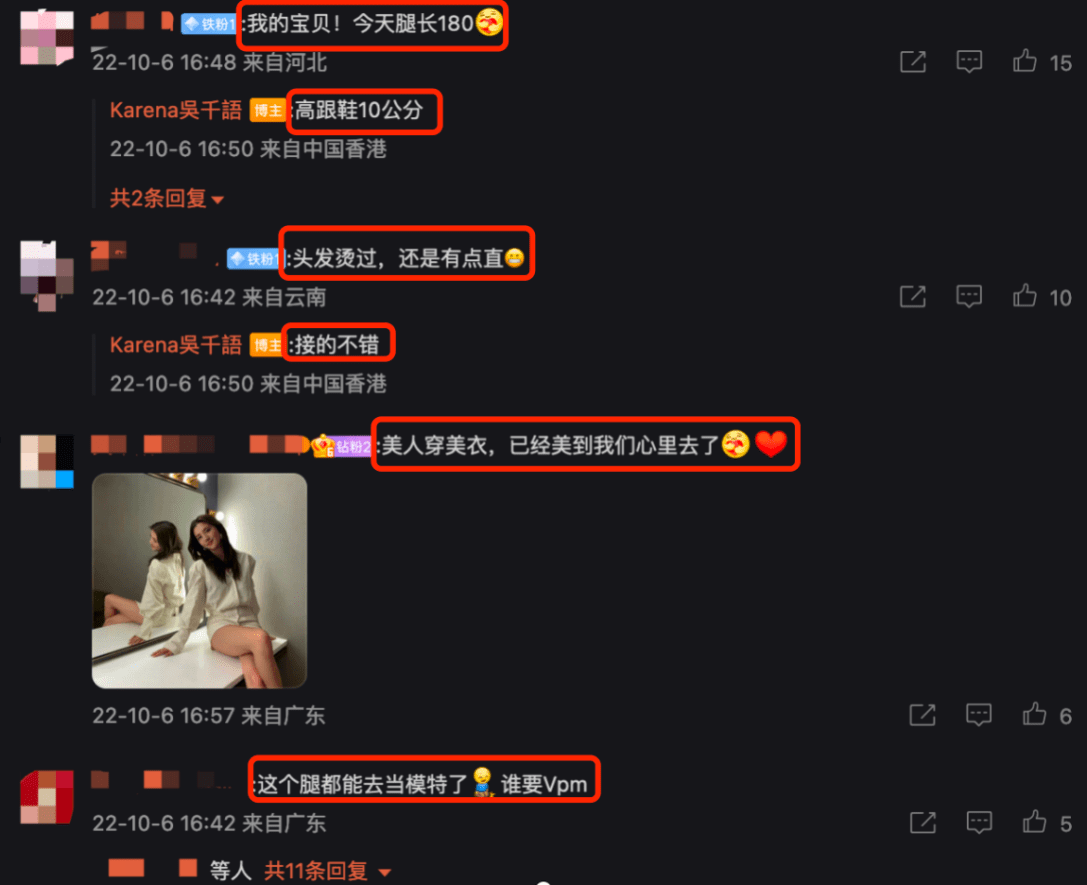Open Karena吴千語 profile from the 高跟鞋10公分 reply
The height and width of the screenshot is (885, 1087).
click(175, 110)
